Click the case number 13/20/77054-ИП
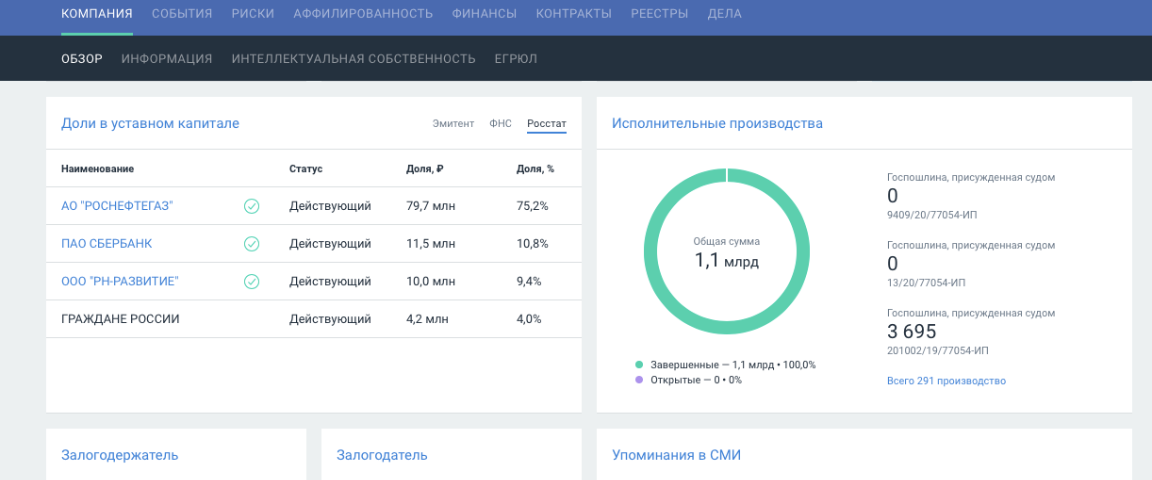This screenshot has height=480, width=1152. point(927,282)
